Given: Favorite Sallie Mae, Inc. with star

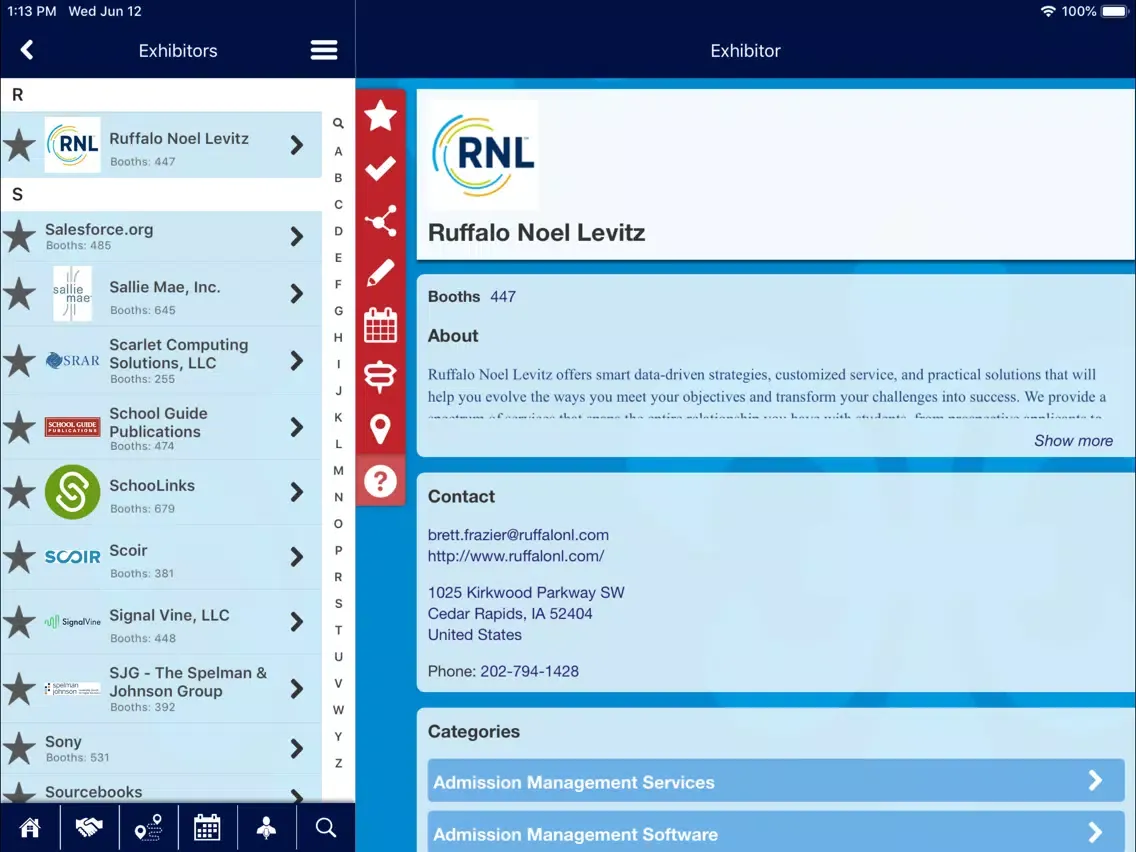Looking at the screenshot, I should click(20, 293).
